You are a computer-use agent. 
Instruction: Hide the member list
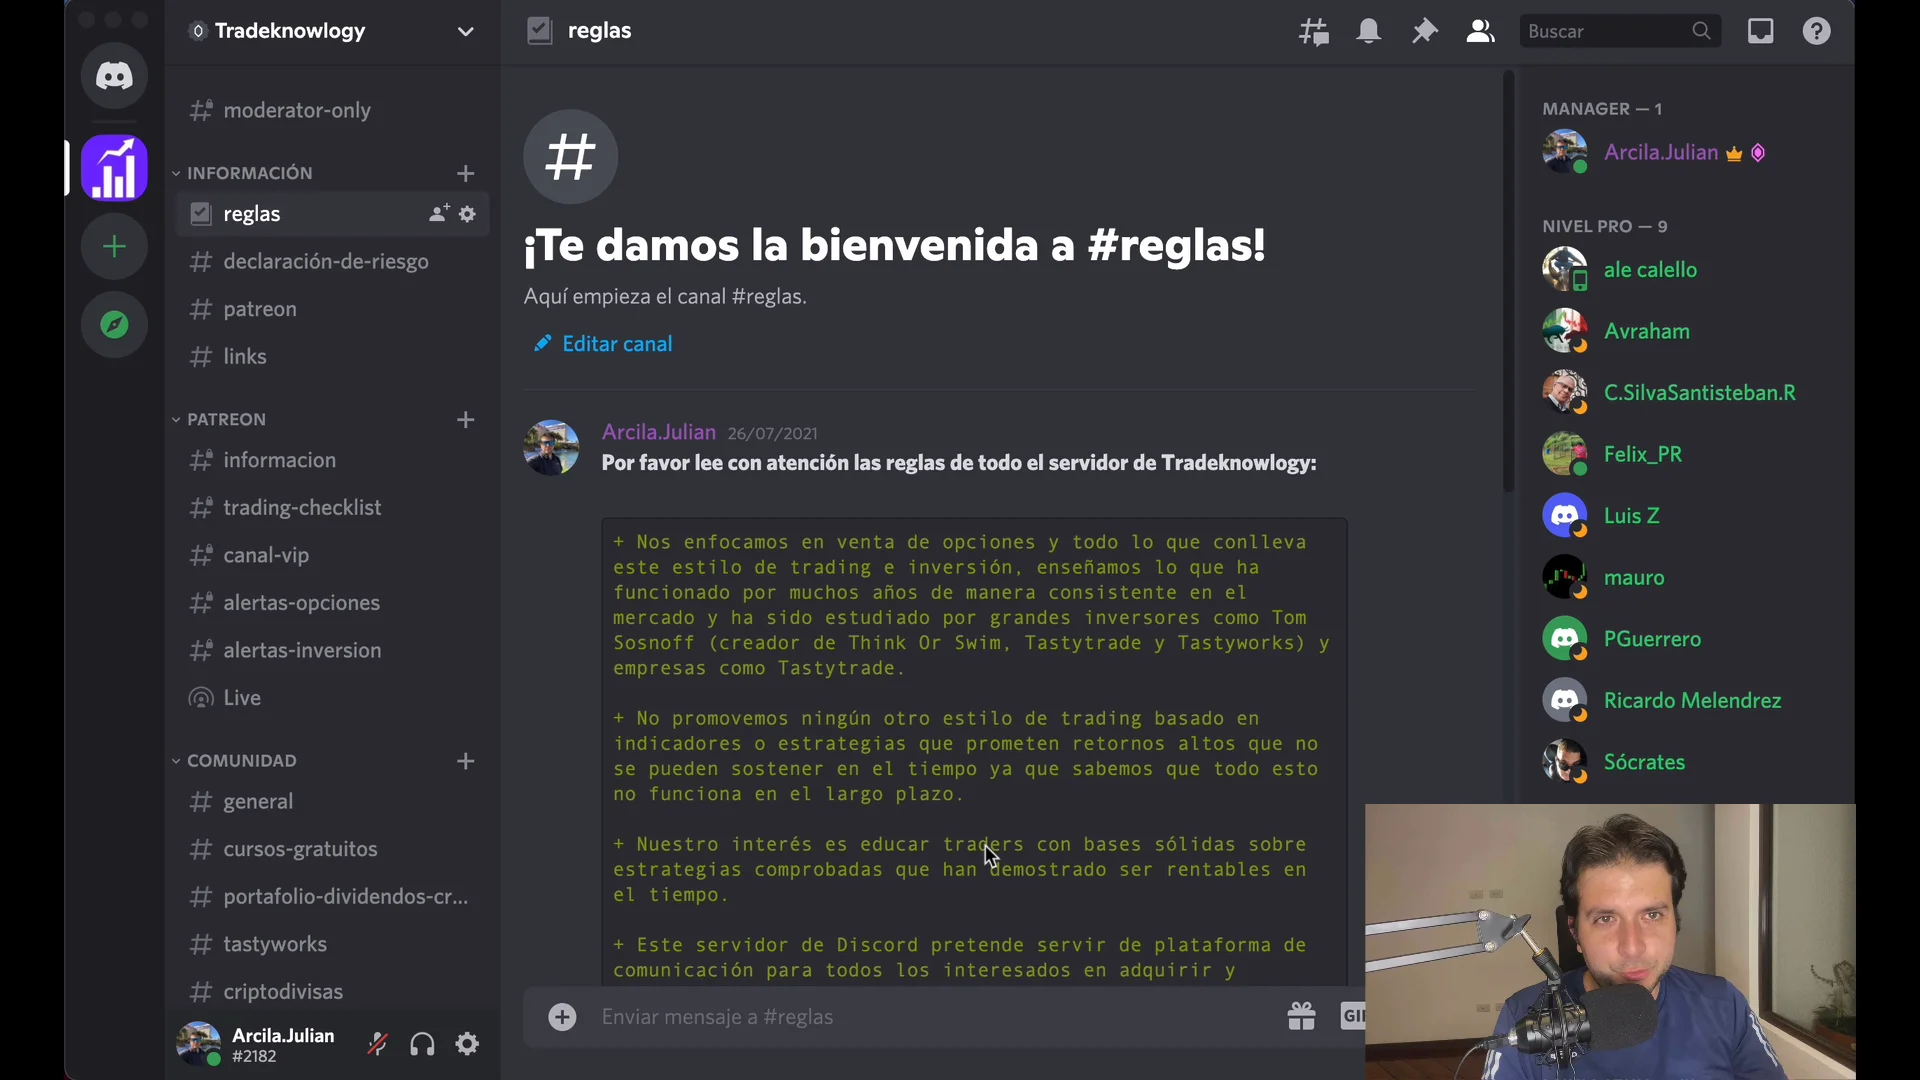[x=1481, y=31]
